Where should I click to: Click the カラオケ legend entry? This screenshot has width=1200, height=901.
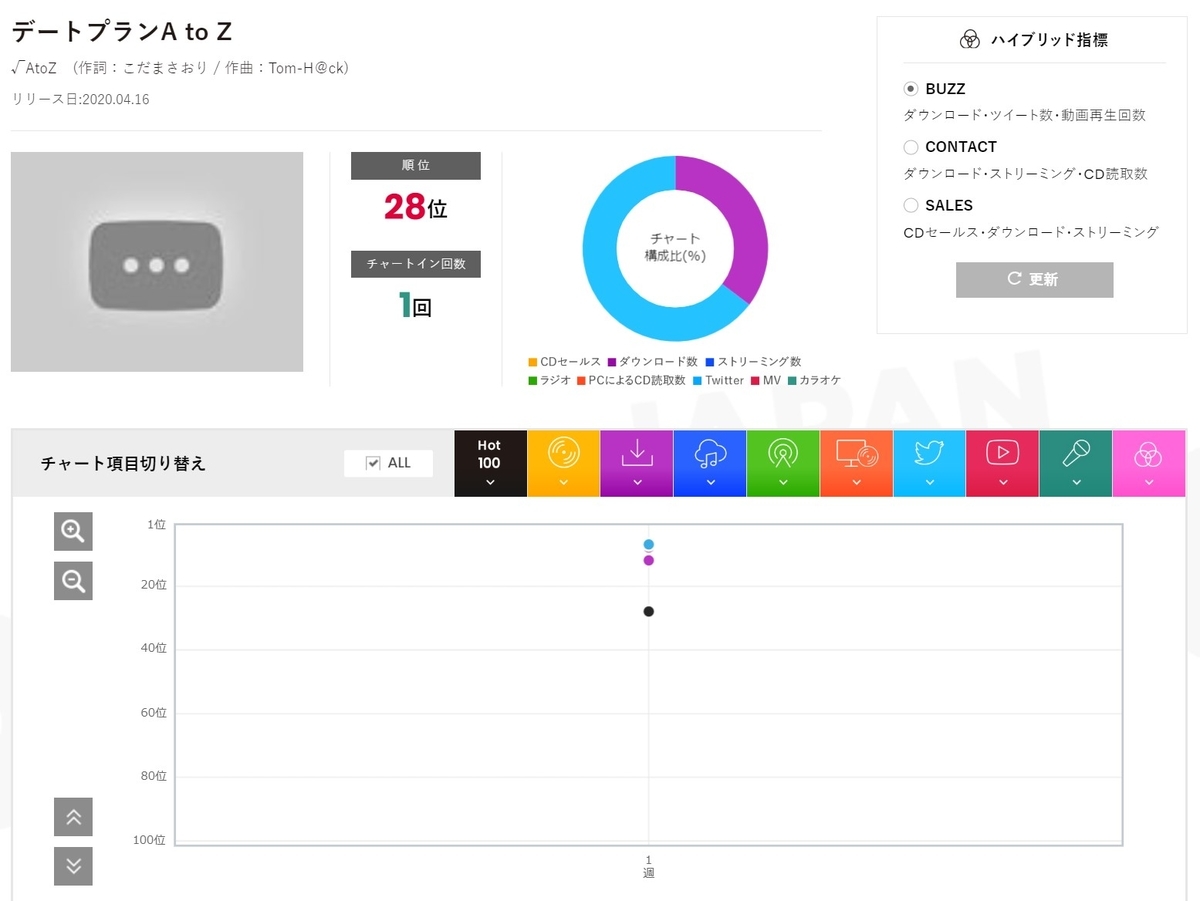coord(814,381)
